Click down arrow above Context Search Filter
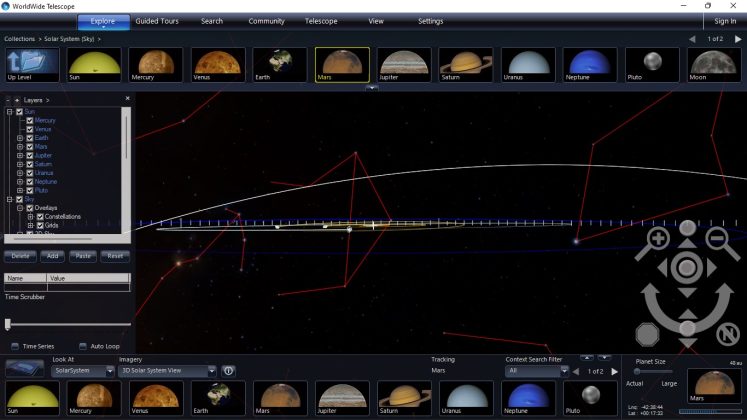 (604, 358)
